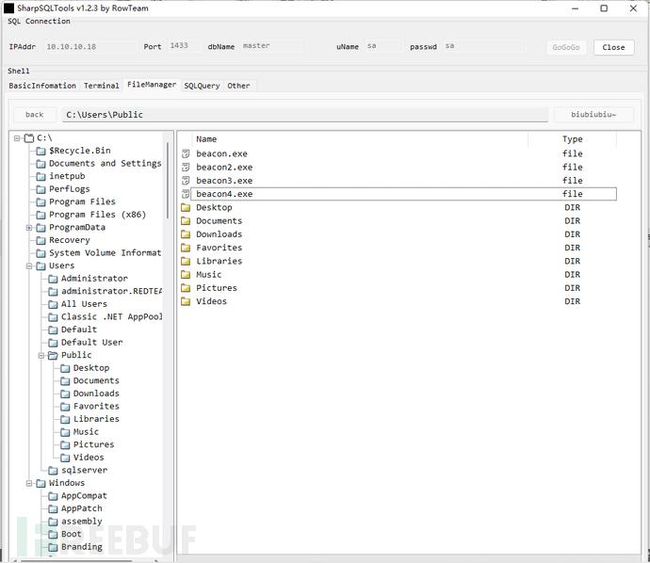
Task: Click the Desktop folder icon in file list
Action: 186,208
